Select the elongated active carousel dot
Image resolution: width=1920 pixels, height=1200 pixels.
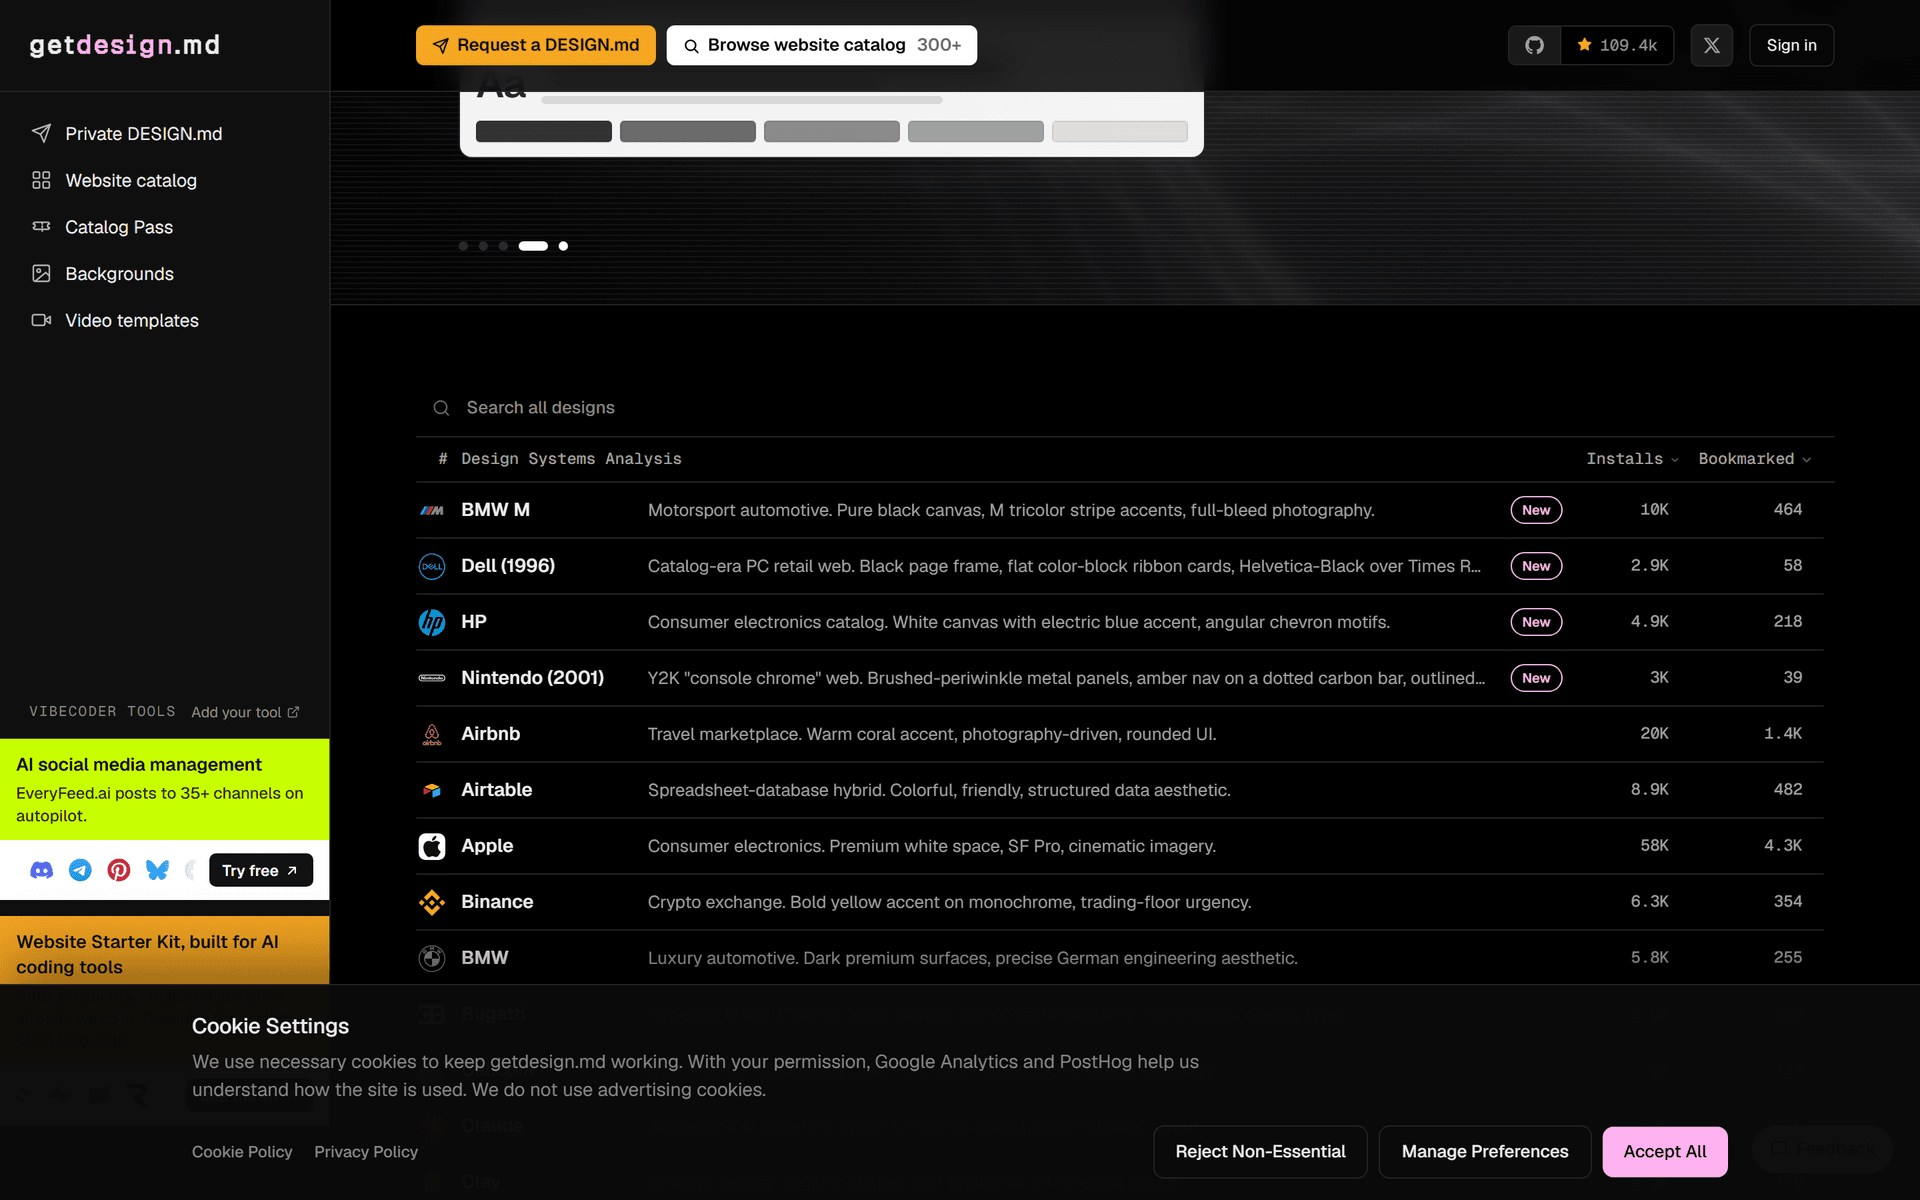click(533, 246)
